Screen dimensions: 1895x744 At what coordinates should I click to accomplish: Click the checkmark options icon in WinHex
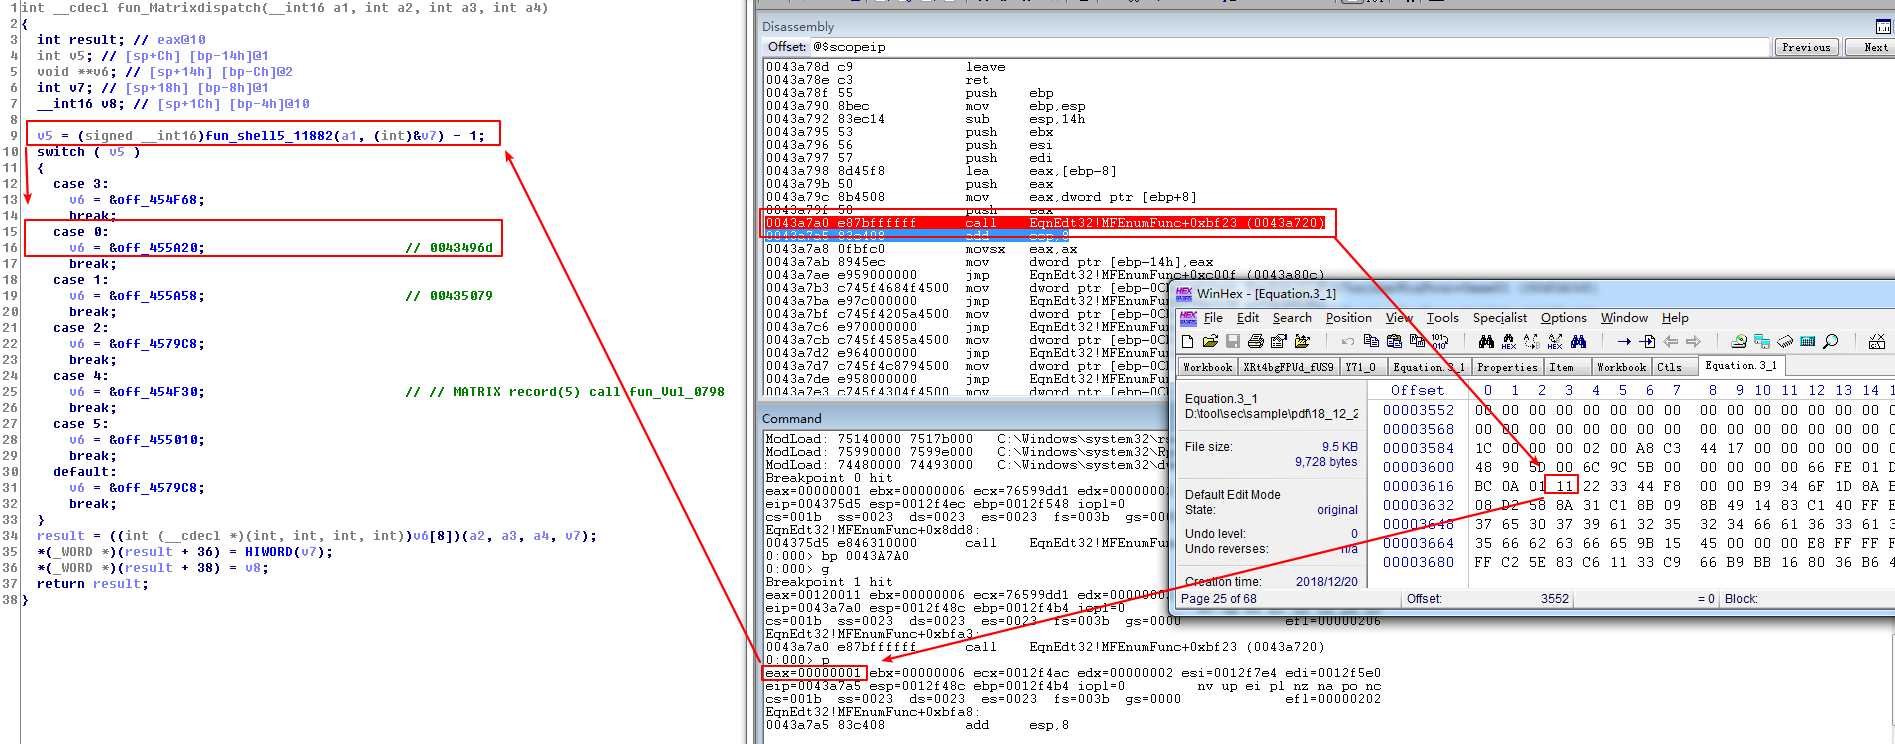(x=1877, y=342)
